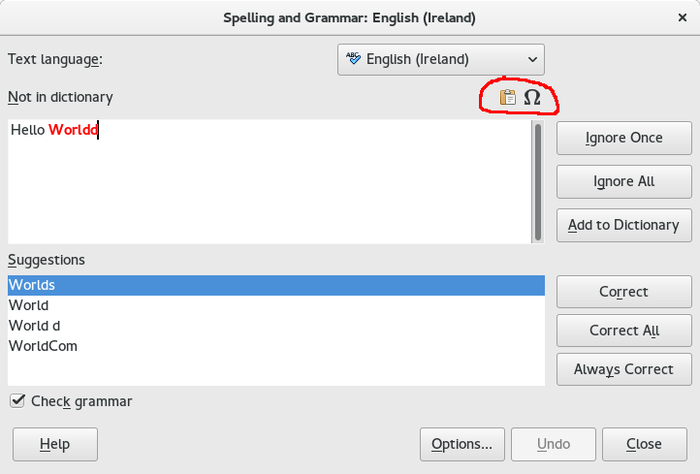
Task: Open the Help button
Action: 55,444
